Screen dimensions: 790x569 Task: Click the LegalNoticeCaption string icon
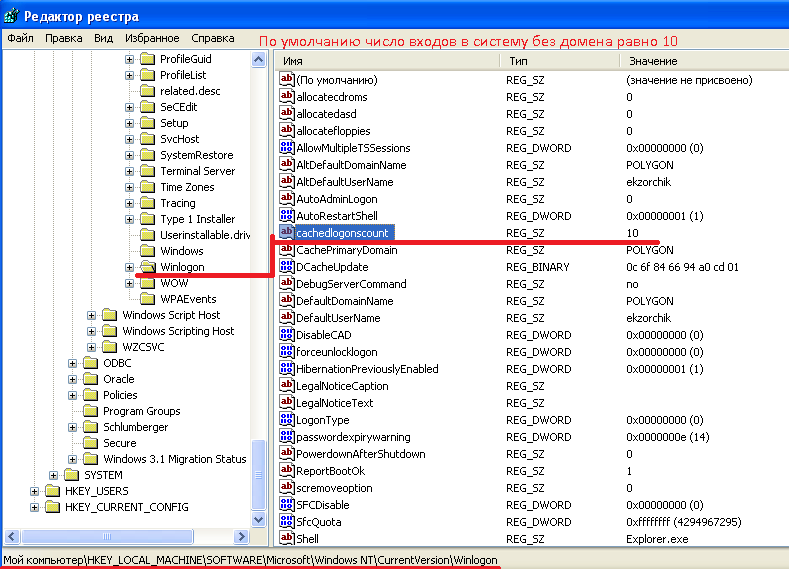[287, 385]
